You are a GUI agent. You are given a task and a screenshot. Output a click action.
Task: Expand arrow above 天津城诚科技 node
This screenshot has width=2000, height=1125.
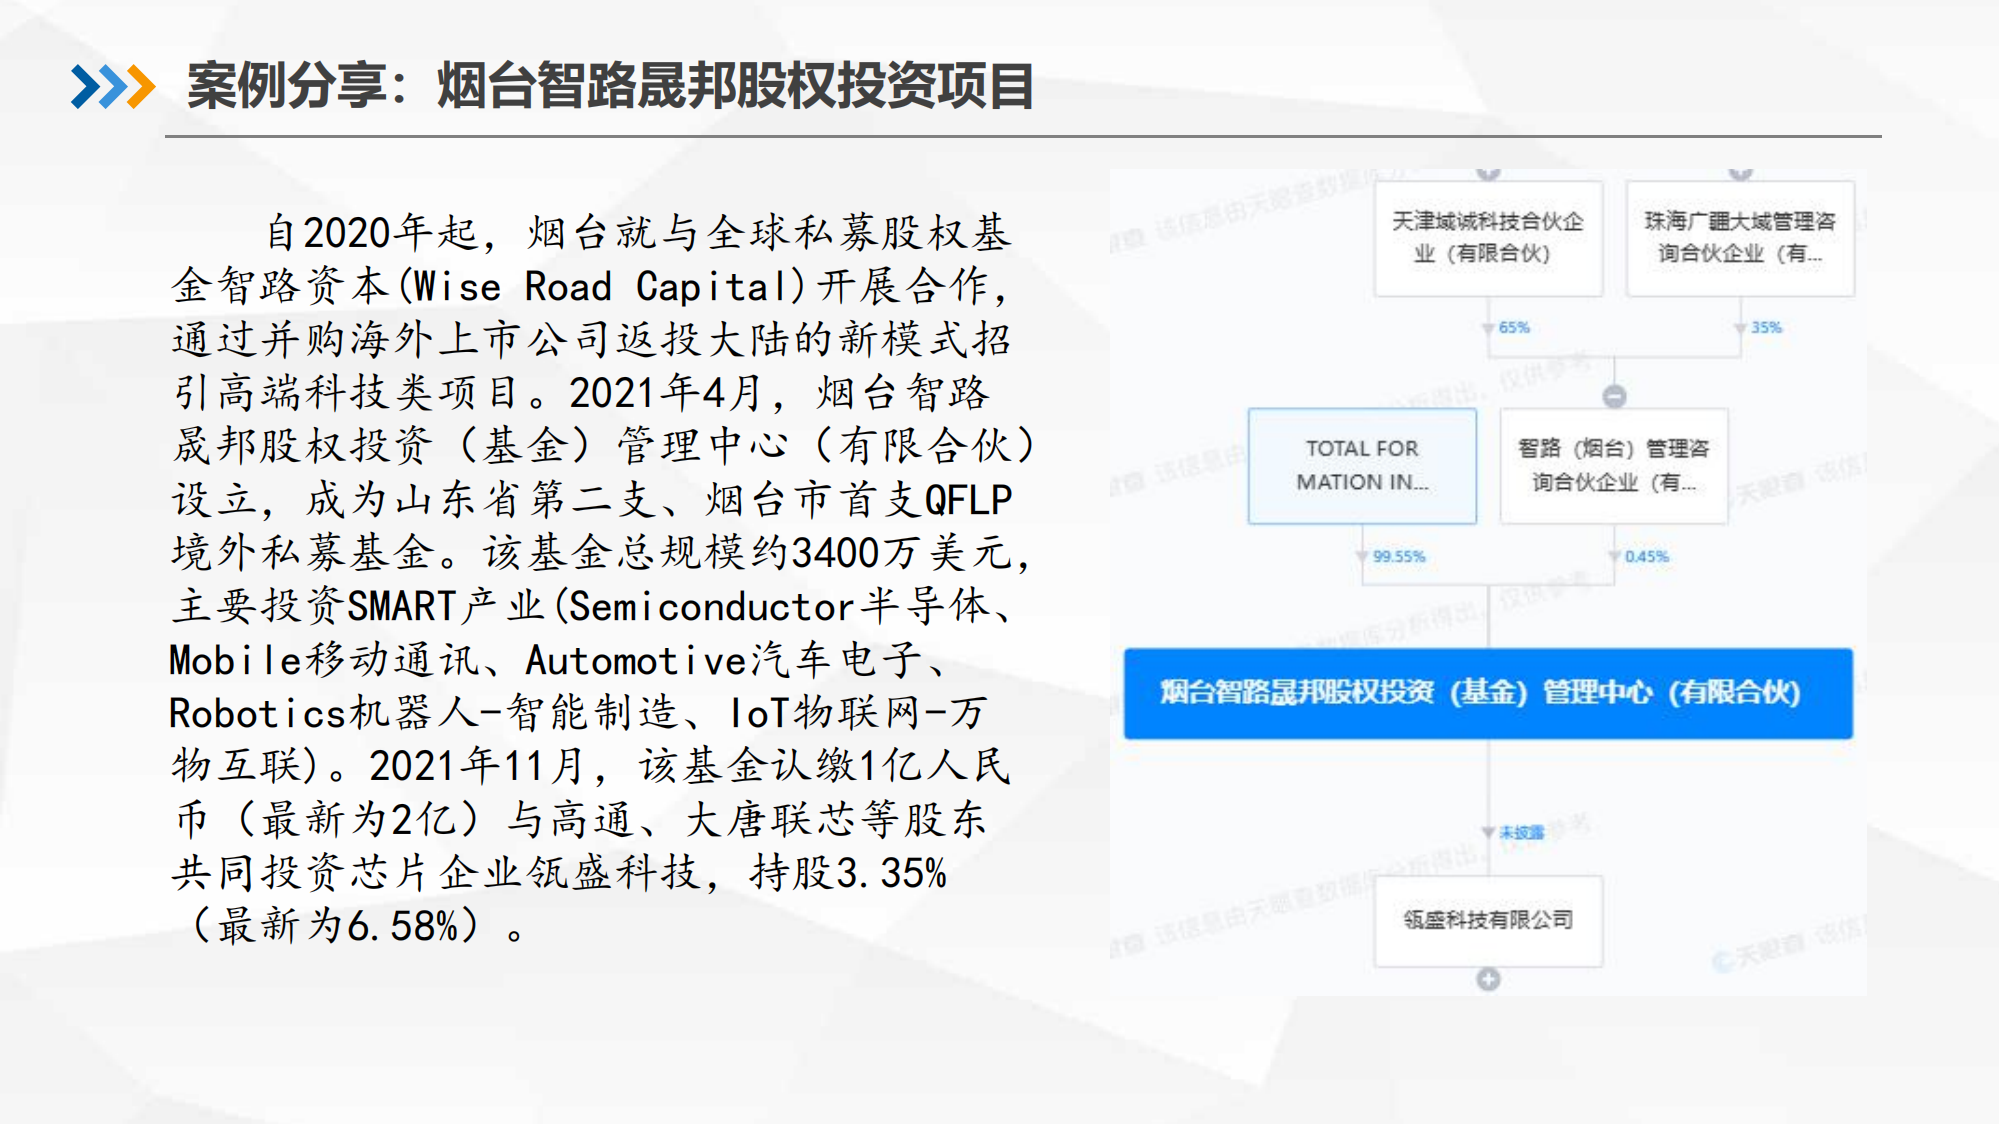1488,174
